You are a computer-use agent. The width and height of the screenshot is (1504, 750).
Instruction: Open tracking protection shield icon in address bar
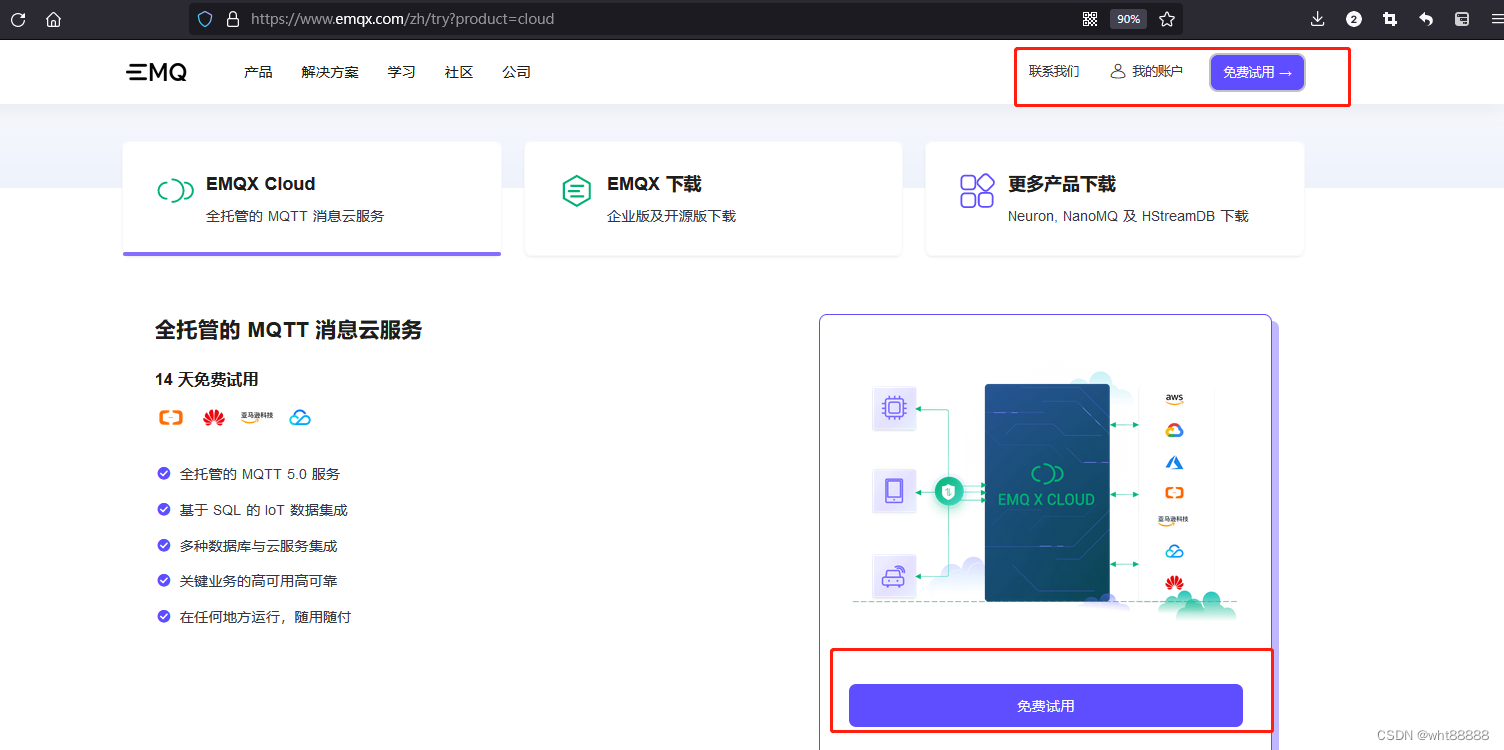[x=205, y=19]
